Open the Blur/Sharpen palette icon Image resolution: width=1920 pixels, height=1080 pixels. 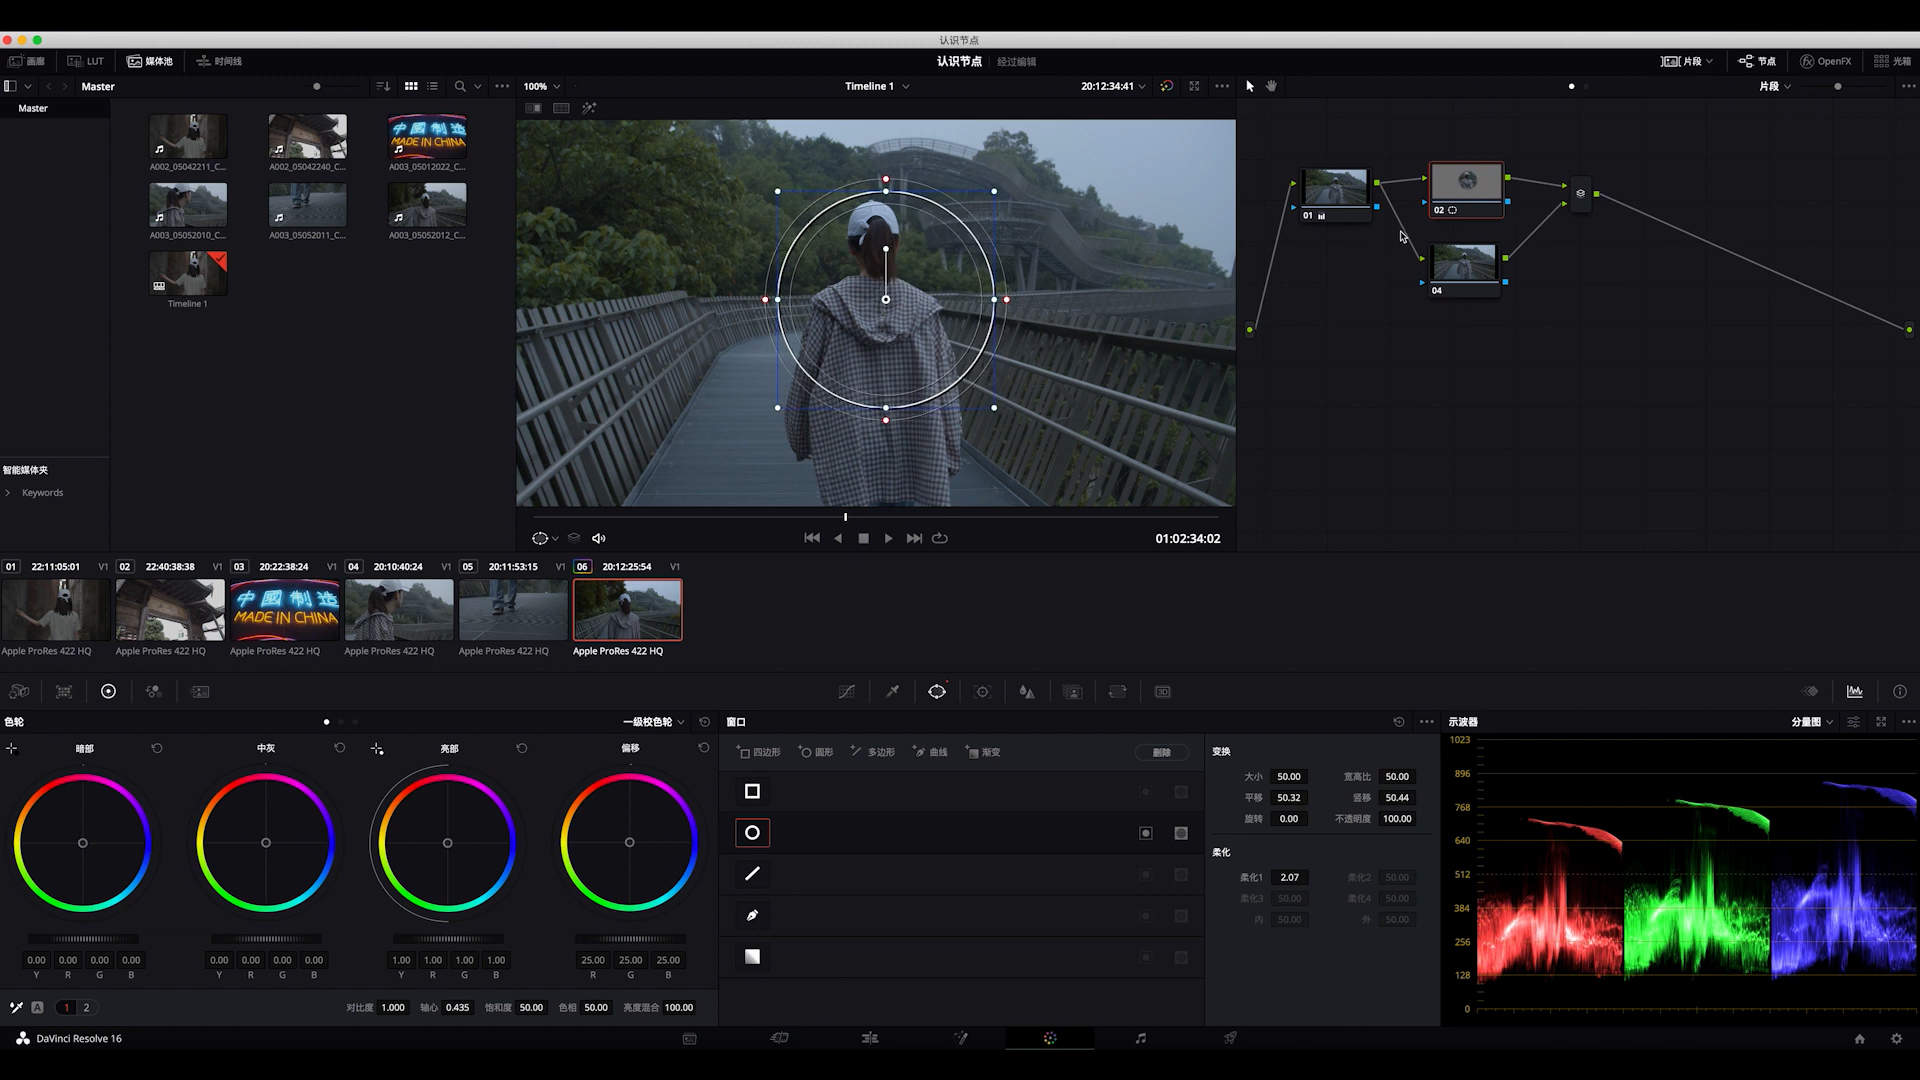(x=1027, y=692)
